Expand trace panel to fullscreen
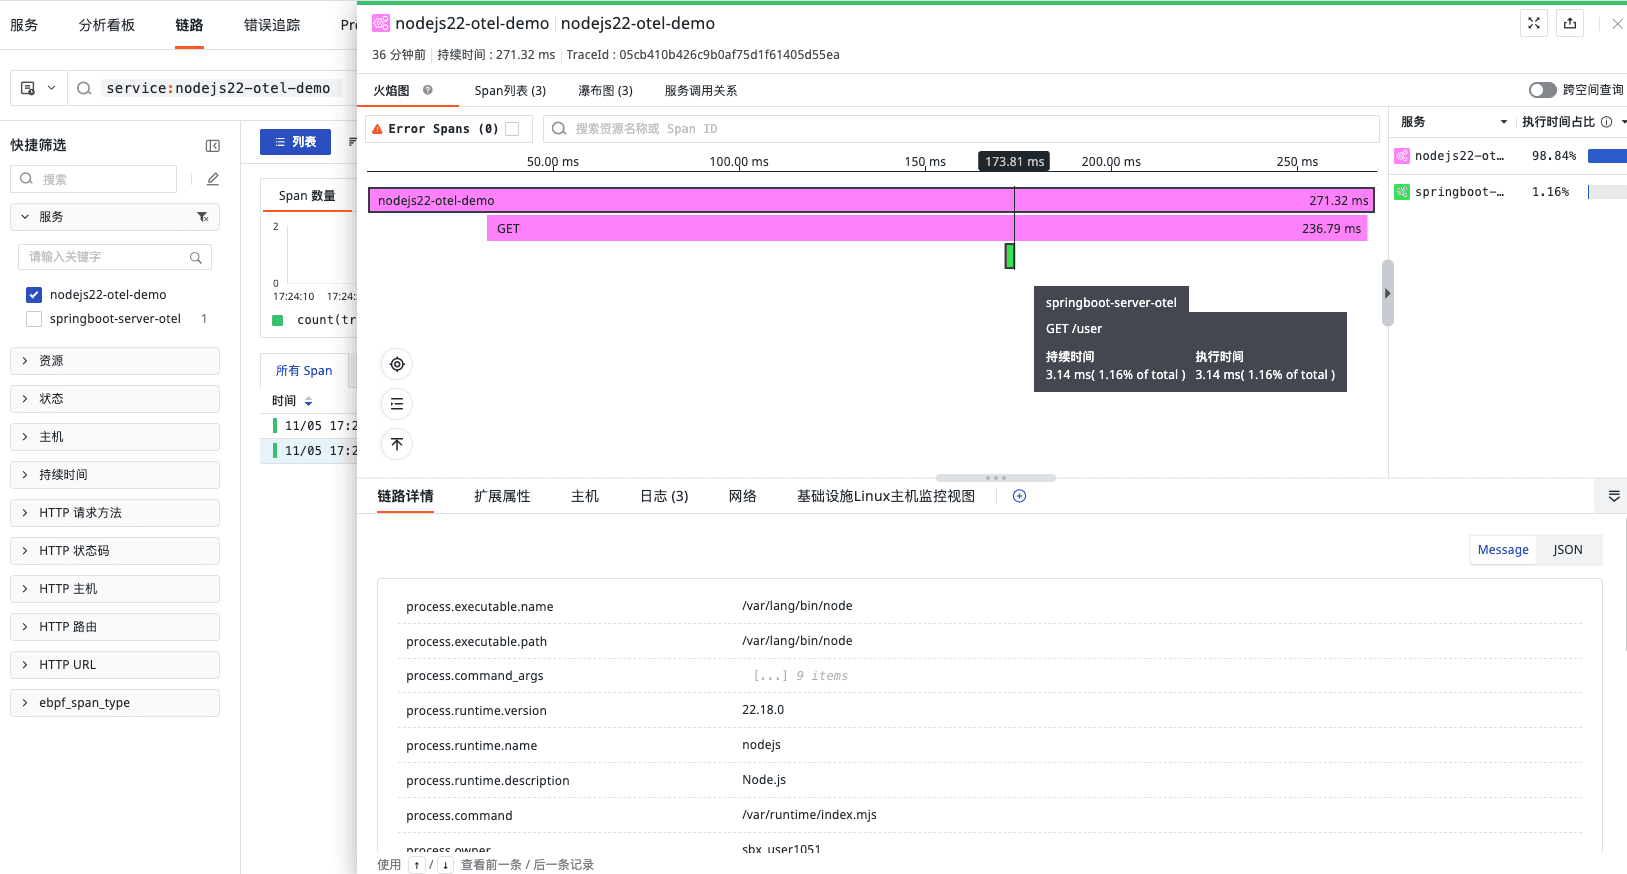The height and width of the screenshot is (874, 1627). [x=1534, y=23]
